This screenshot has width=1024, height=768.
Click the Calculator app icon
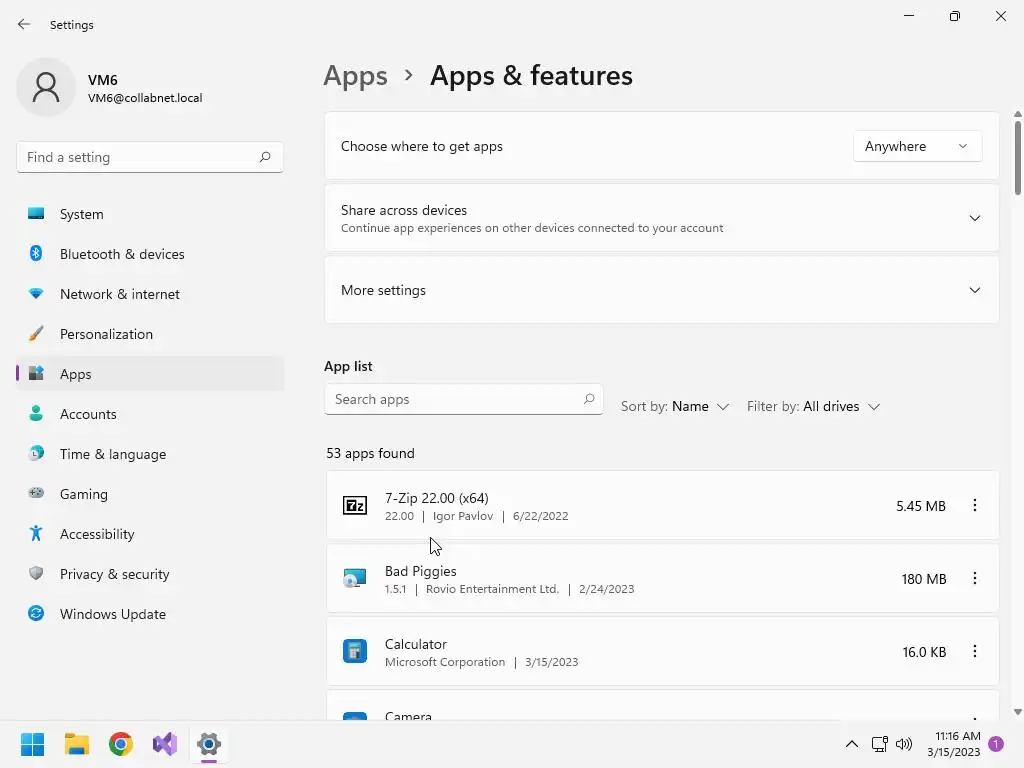(355, 652)
